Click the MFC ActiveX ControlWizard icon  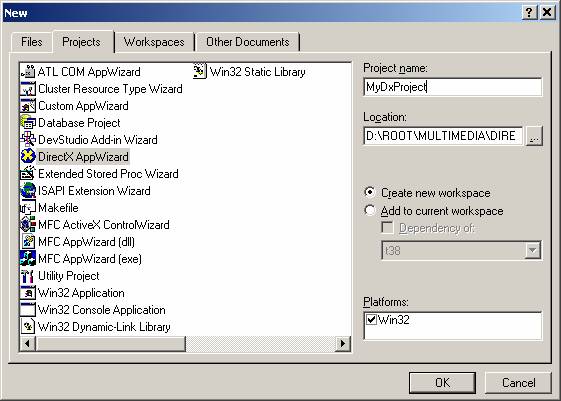click(28, 224)
